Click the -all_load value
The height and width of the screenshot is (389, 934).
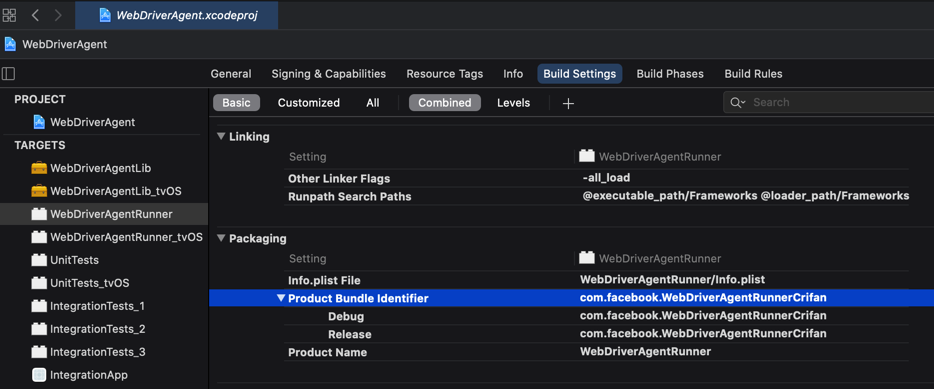[606, 178]
